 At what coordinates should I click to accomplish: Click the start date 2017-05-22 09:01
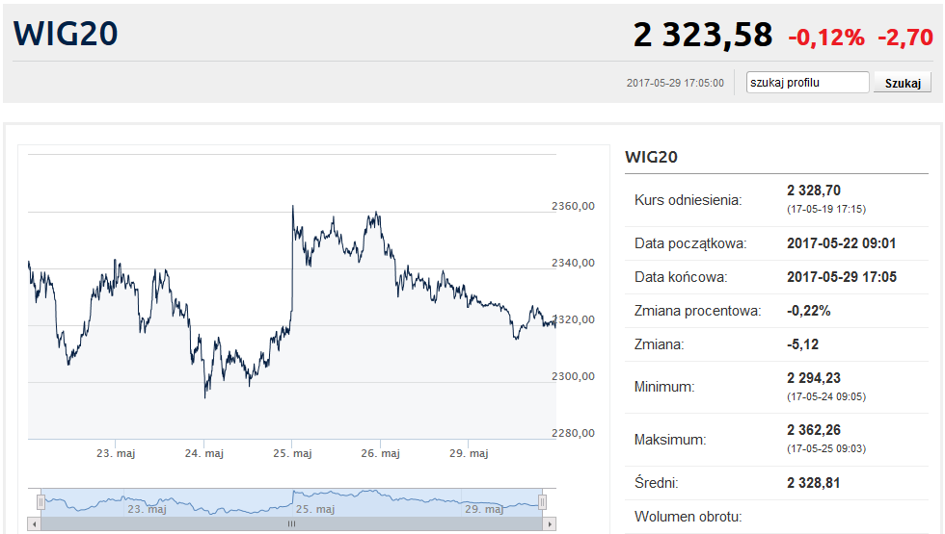(x=841, y=243)
